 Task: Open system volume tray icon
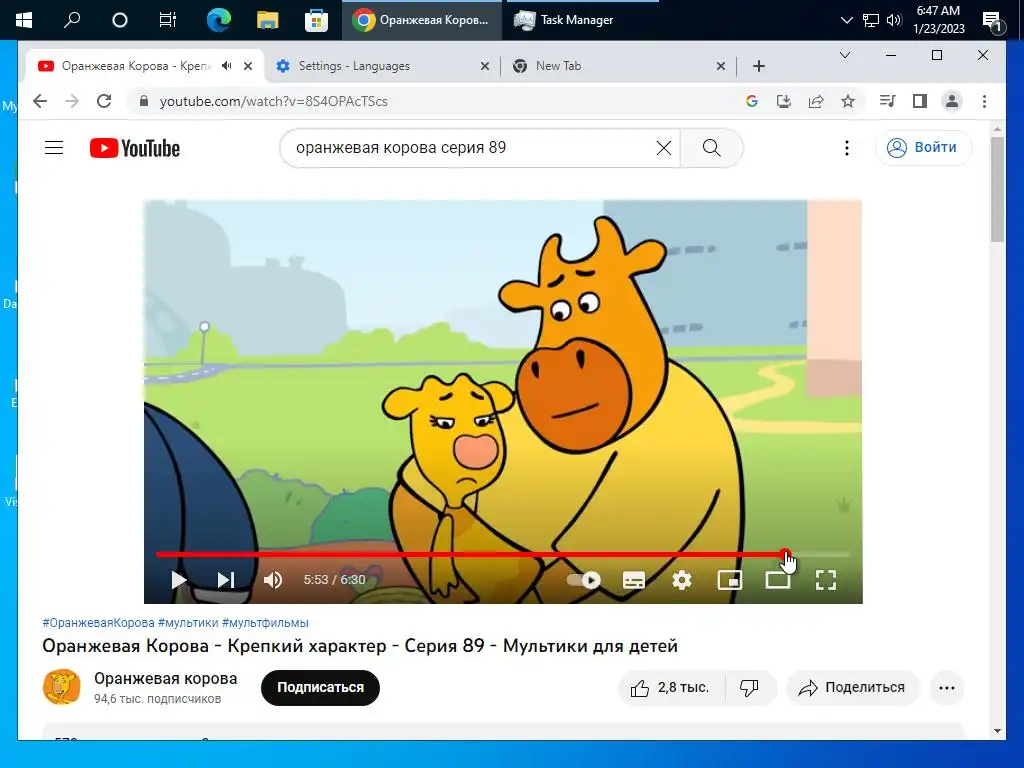(x=893, y=20)
